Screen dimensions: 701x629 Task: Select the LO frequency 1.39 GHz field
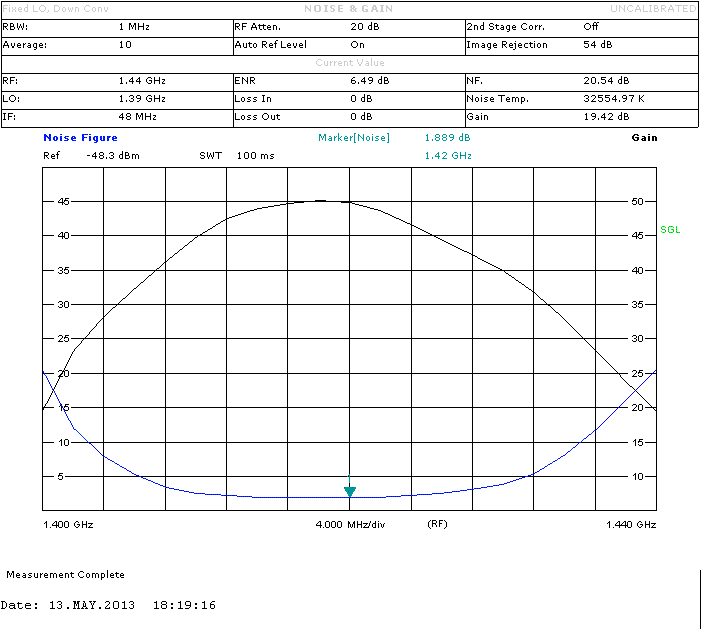[142, 99]
